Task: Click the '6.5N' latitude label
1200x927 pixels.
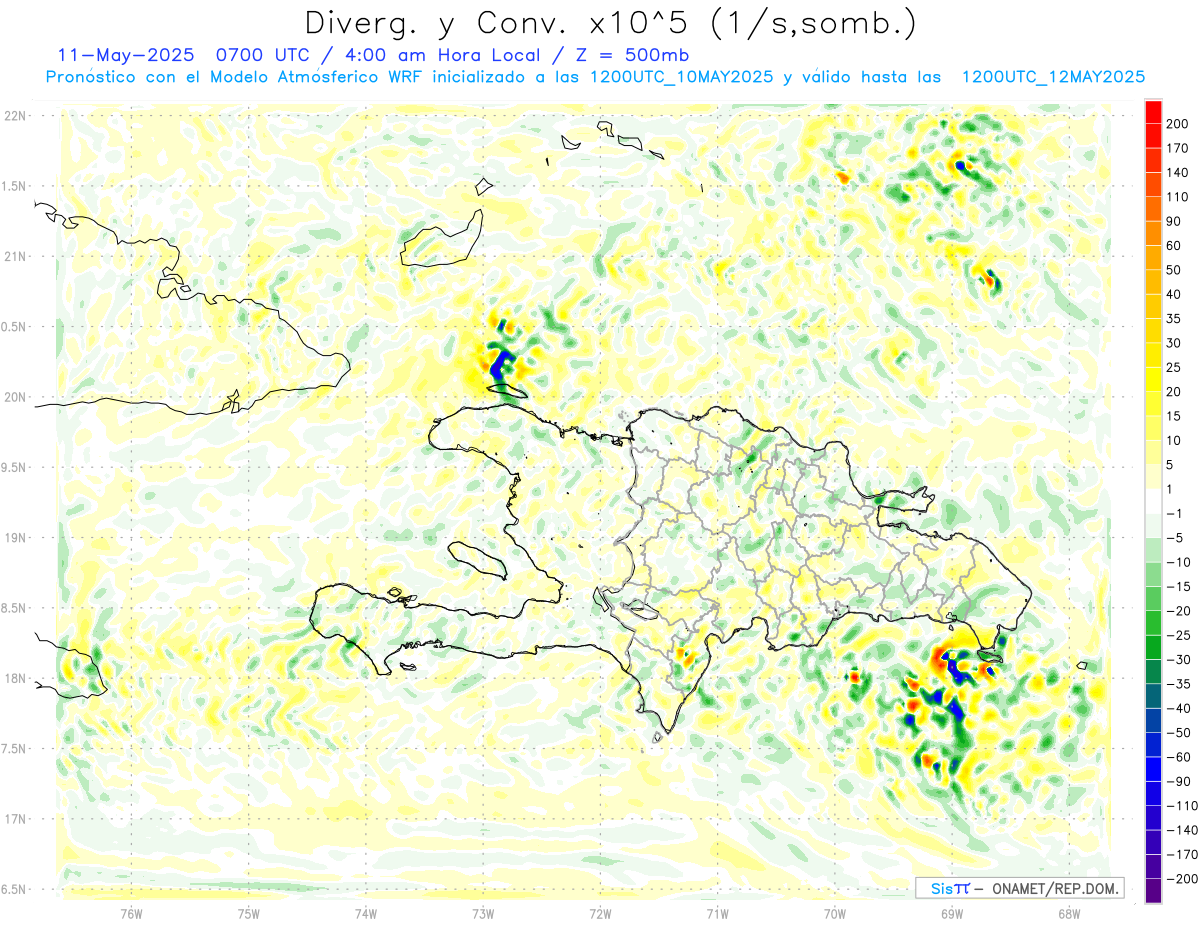Action: (x=15, y=889)
